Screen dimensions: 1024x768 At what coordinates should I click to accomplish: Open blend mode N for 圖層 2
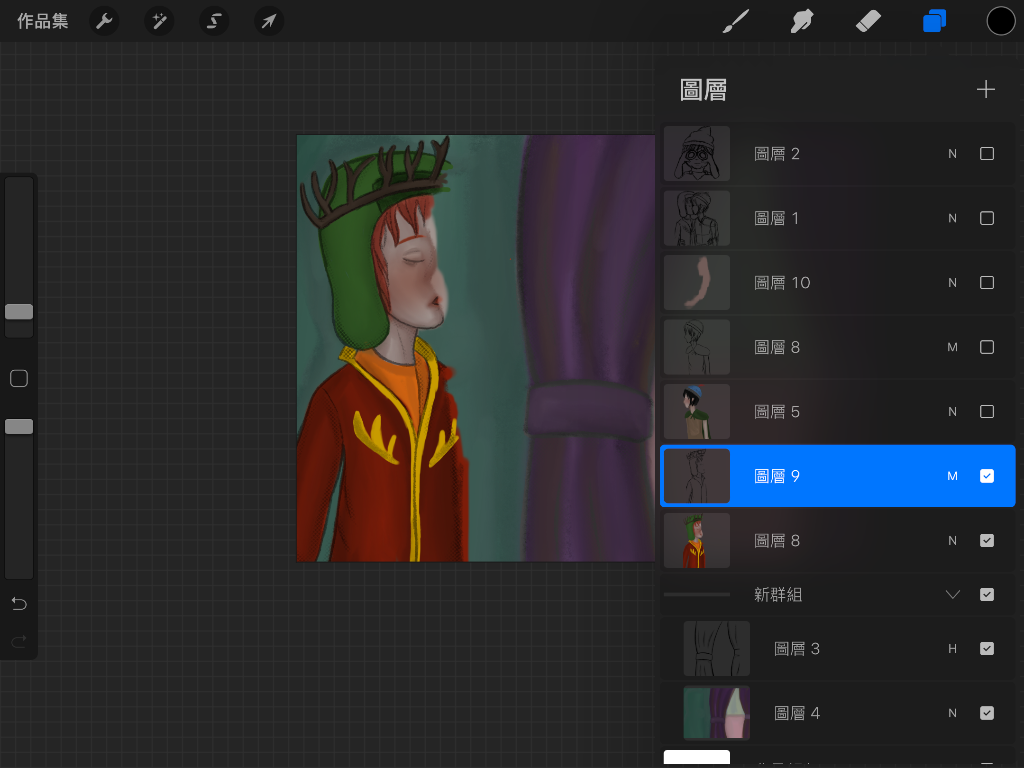[x=952, y=153]
